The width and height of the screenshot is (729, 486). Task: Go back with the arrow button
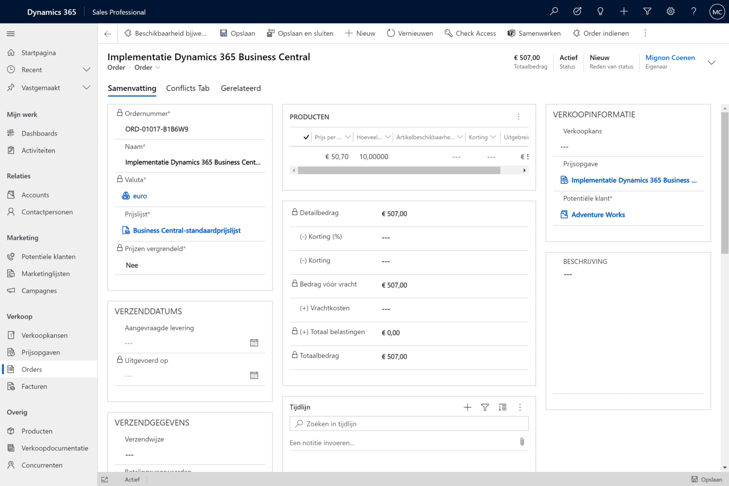tap(108, 33)
